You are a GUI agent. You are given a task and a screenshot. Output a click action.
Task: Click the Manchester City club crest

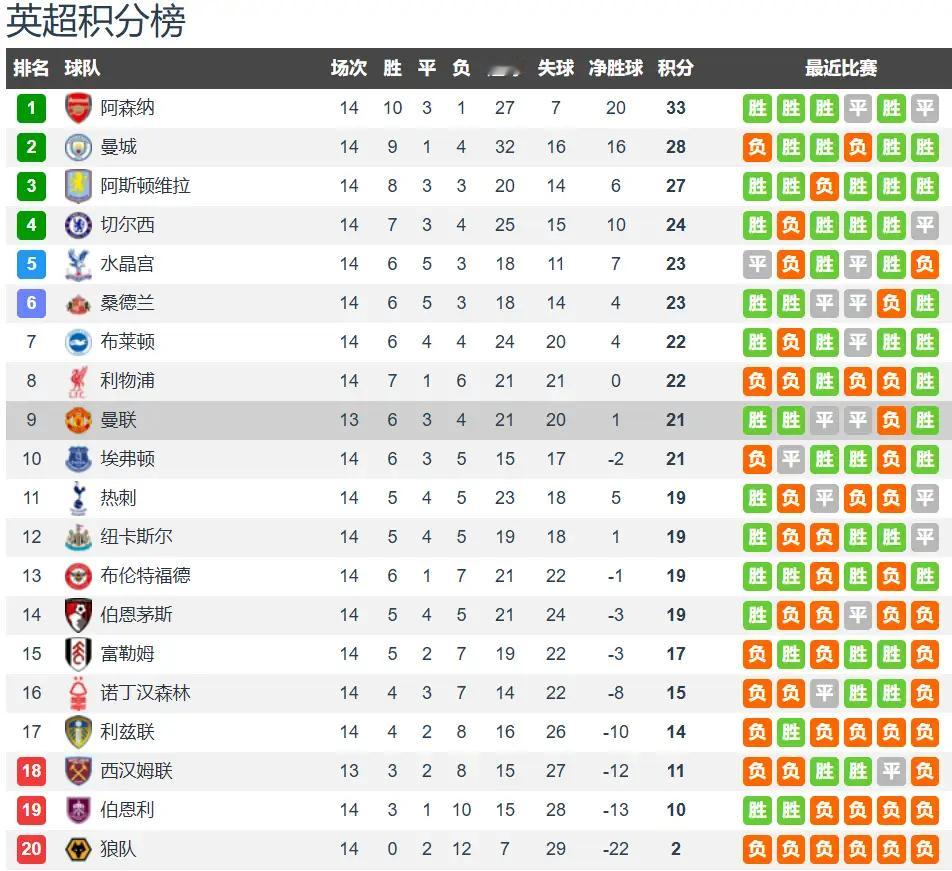[x=78, y=147]
